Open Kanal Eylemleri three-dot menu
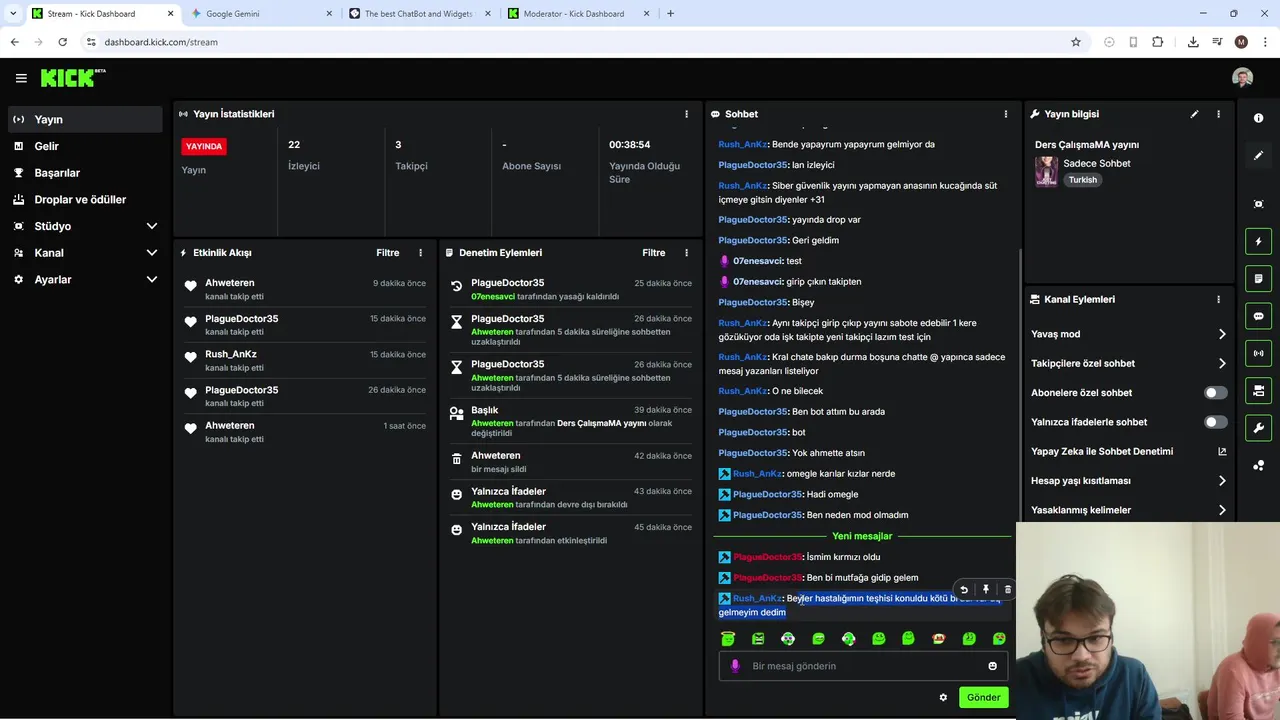1280x720 pixels. point(1218,299)
